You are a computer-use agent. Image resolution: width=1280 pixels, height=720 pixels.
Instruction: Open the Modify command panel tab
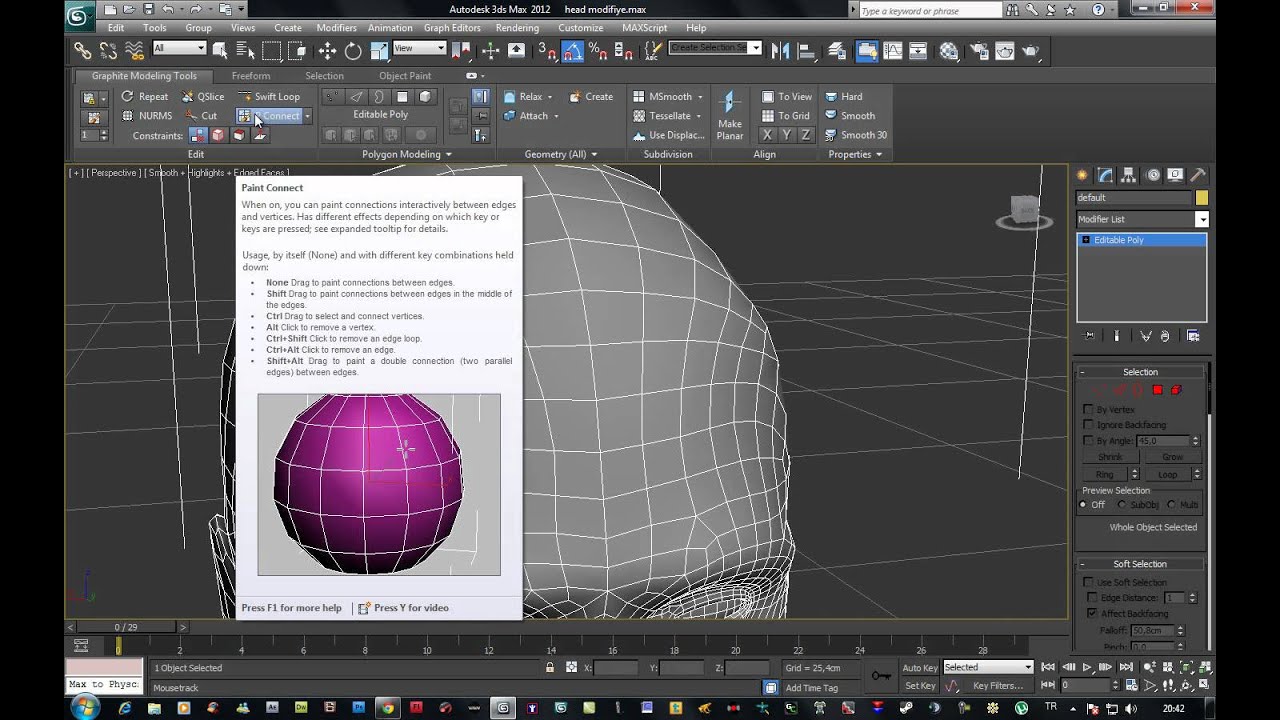1107,175
